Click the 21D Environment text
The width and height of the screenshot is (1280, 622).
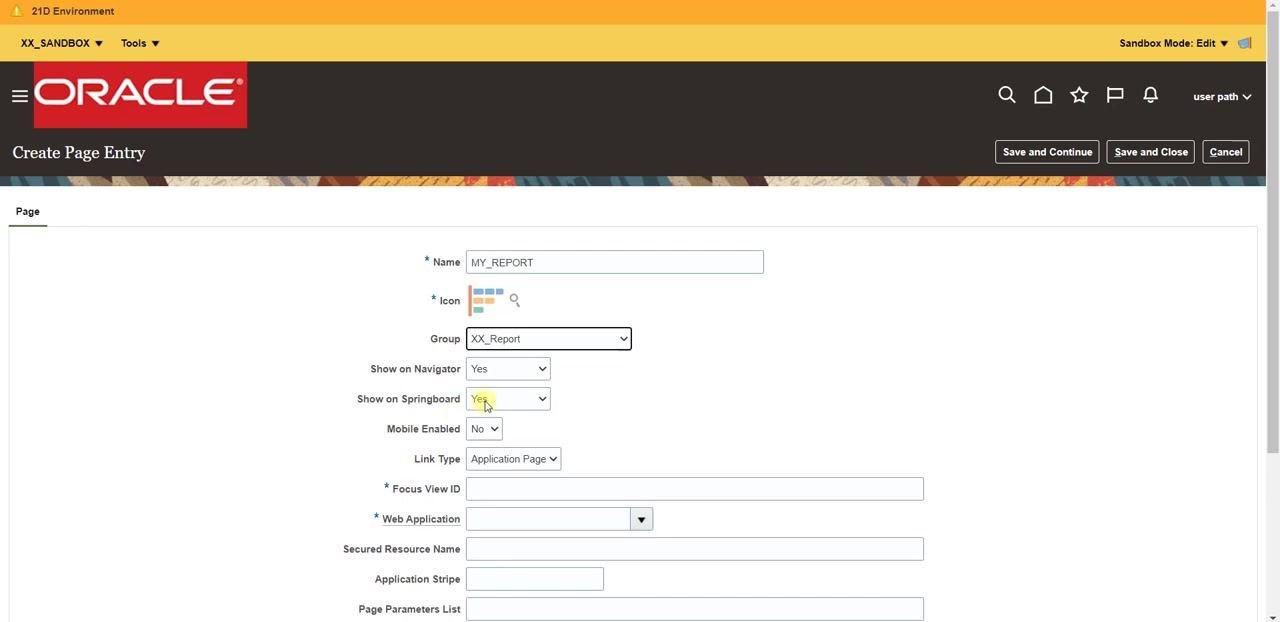(x=73, y=11)
